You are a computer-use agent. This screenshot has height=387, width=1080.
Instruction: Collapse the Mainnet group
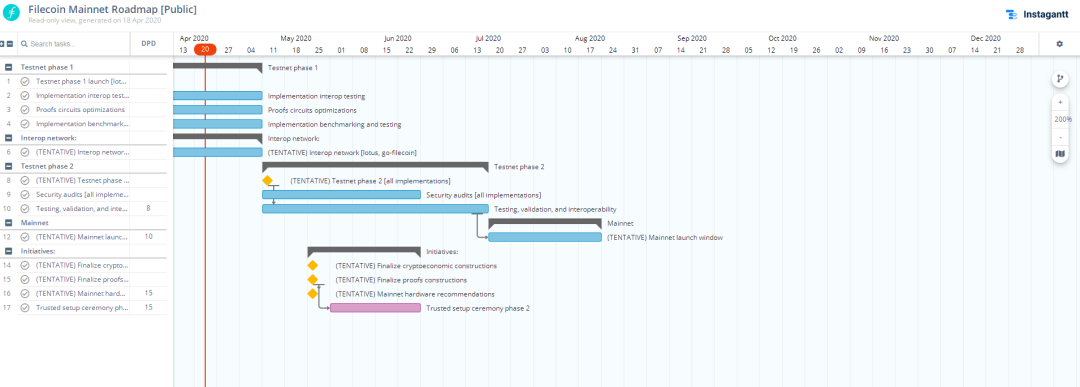tap(8, 223)
